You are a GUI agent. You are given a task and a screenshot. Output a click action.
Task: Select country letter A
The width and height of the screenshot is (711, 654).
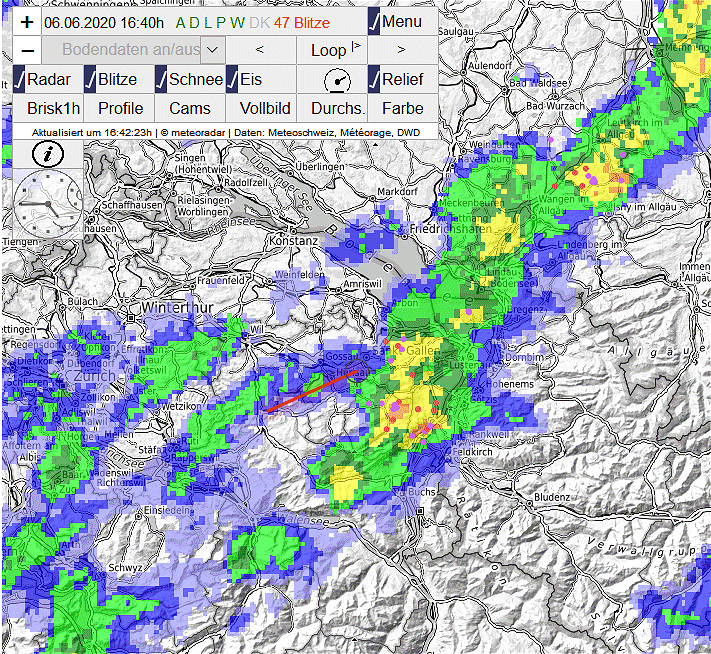180,23
